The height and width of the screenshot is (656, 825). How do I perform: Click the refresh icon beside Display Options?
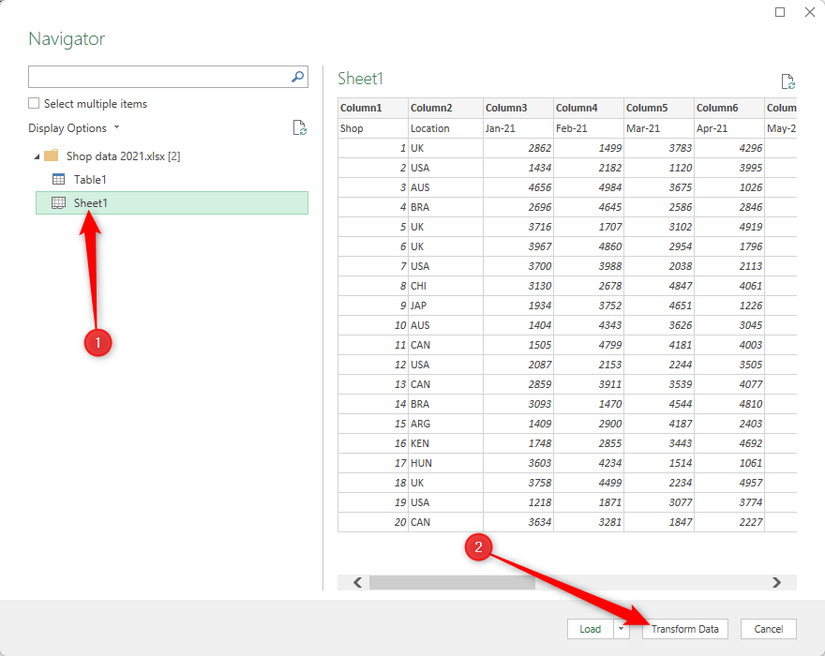click(299, 128)
